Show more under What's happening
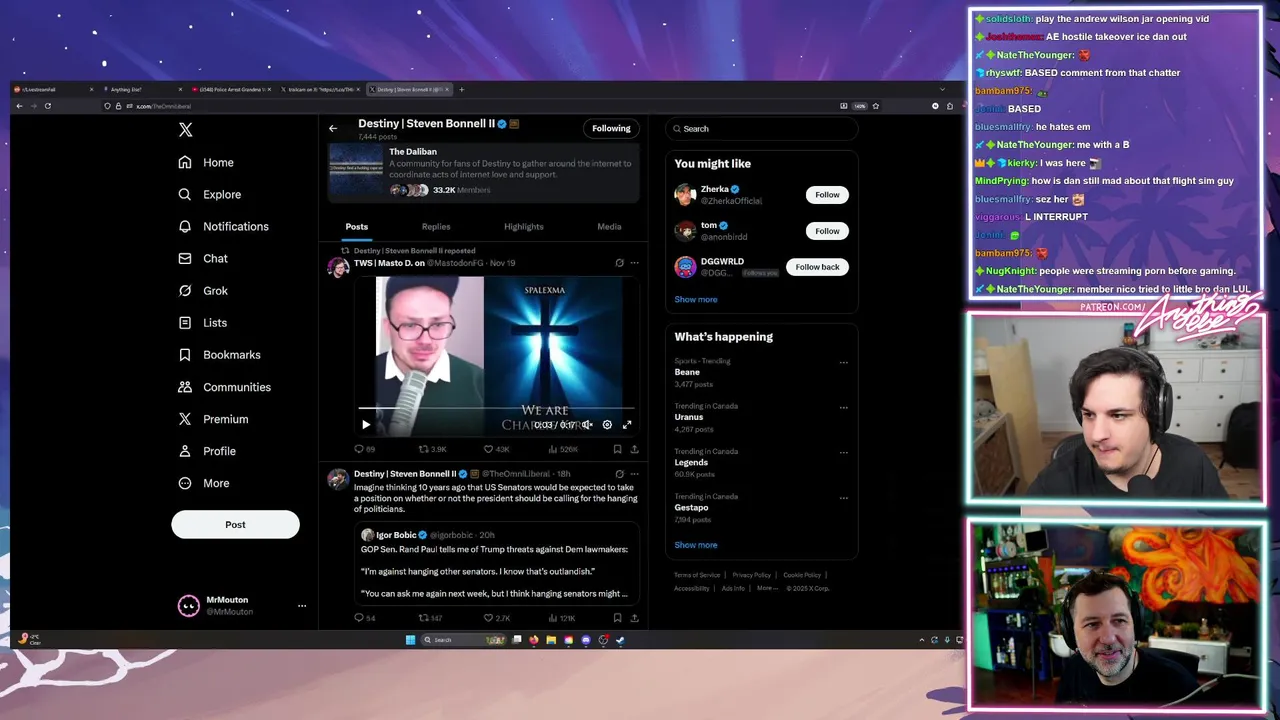 696,545
